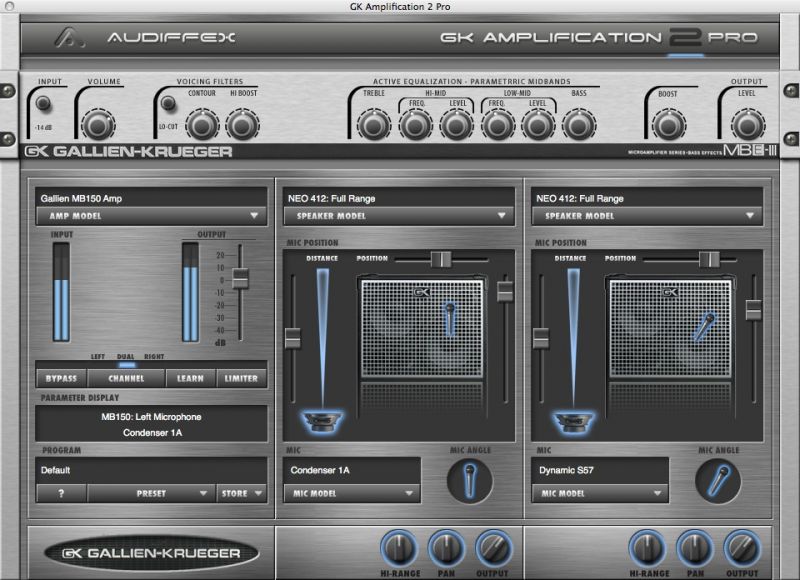Open the Amp Model dropdown
Screen dimensions: 800x580
coord(152,216)
